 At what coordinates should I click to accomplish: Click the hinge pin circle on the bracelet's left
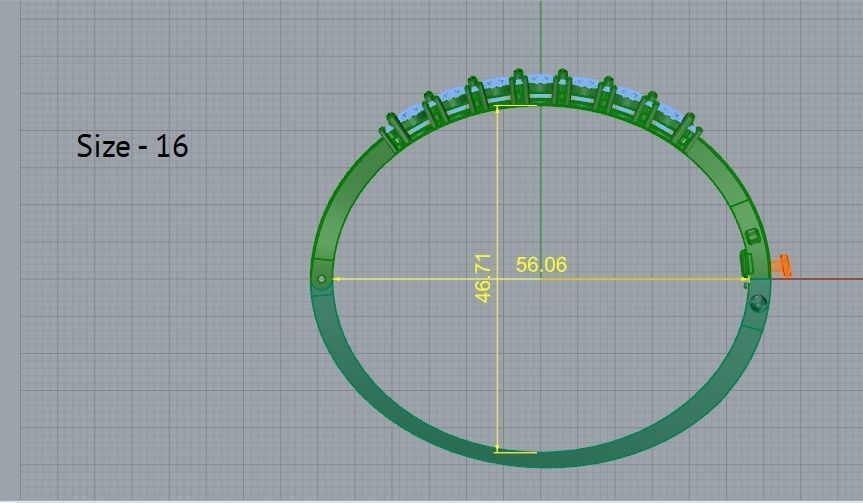(321, 280)
